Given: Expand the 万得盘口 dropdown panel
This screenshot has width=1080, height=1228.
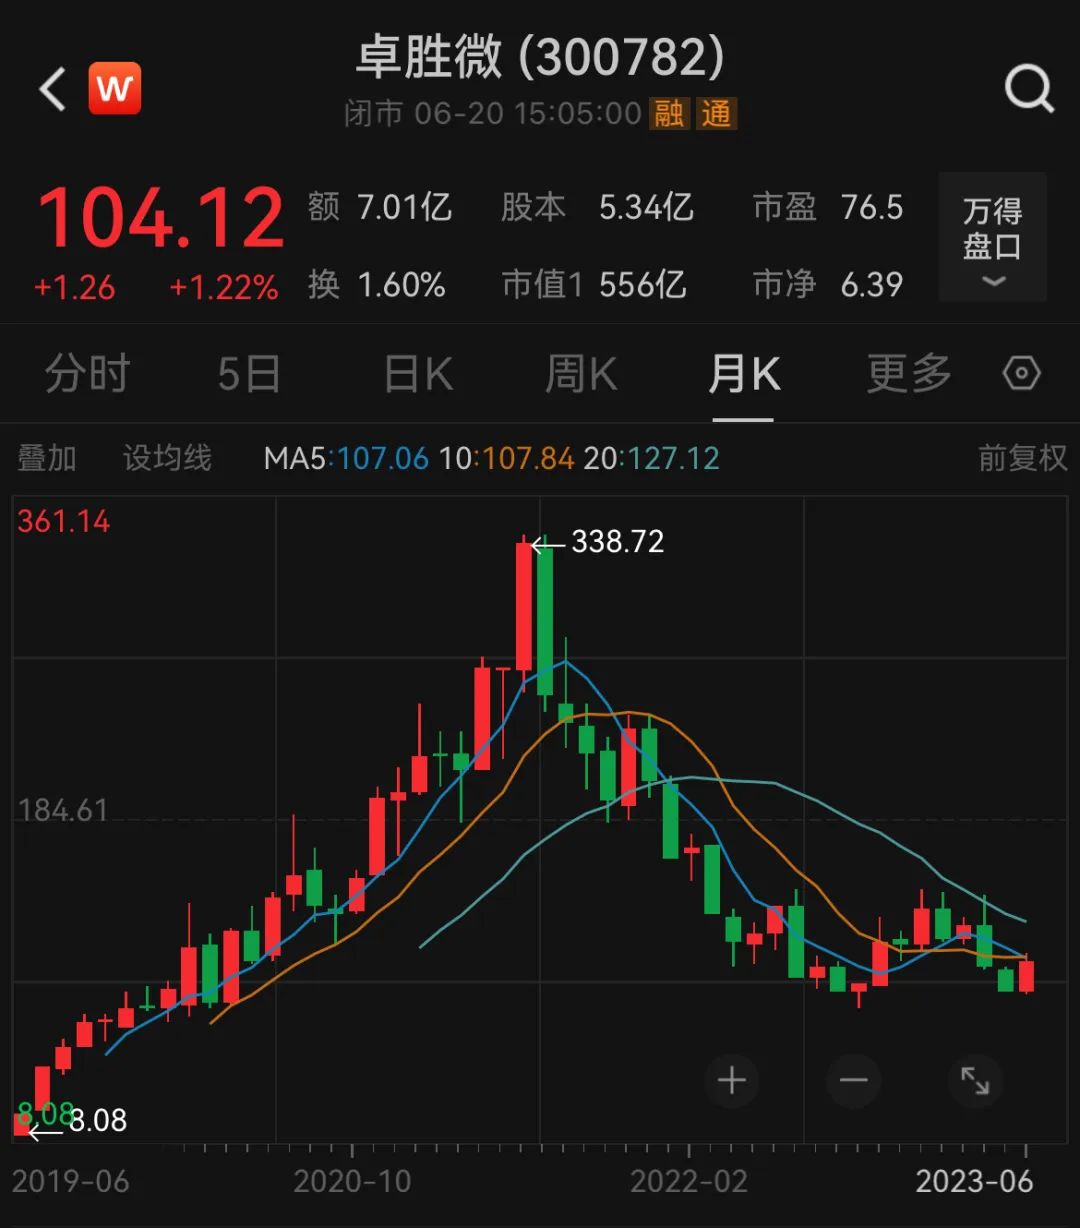Looking at the screenshot, I should (x=992, y=237).
